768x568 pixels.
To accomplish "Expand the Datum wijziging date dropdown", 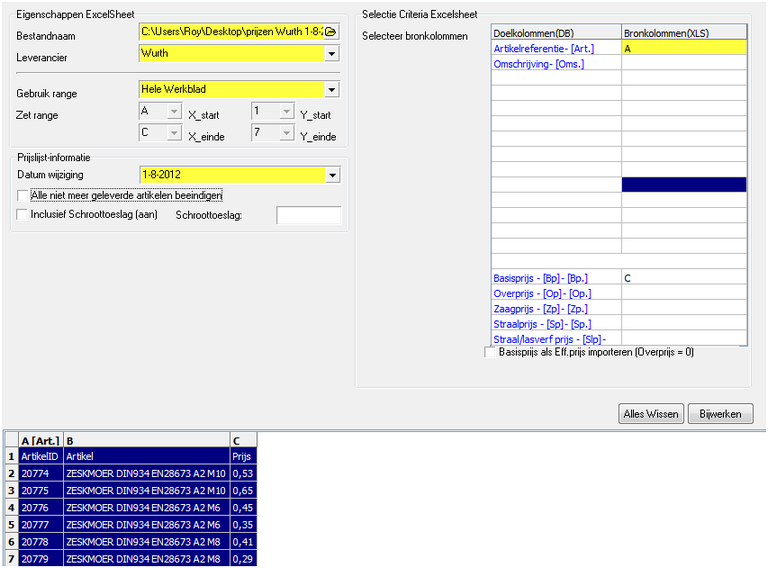I will (x=333, y=175).
